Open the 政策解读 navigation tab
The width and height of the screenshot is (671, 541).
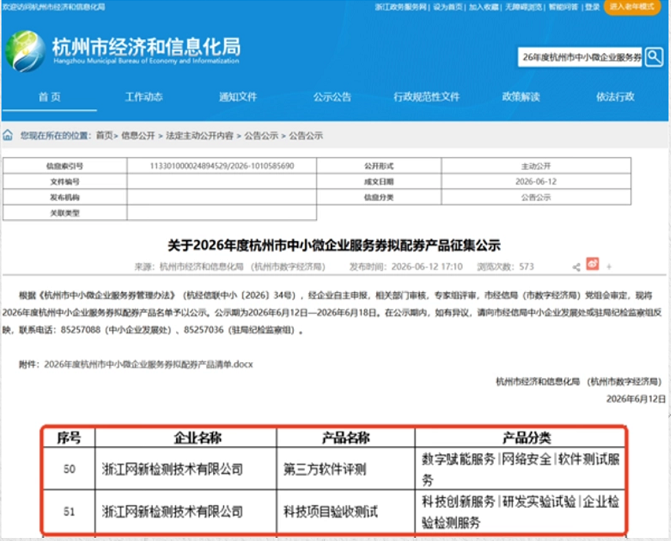pos(521,97)
